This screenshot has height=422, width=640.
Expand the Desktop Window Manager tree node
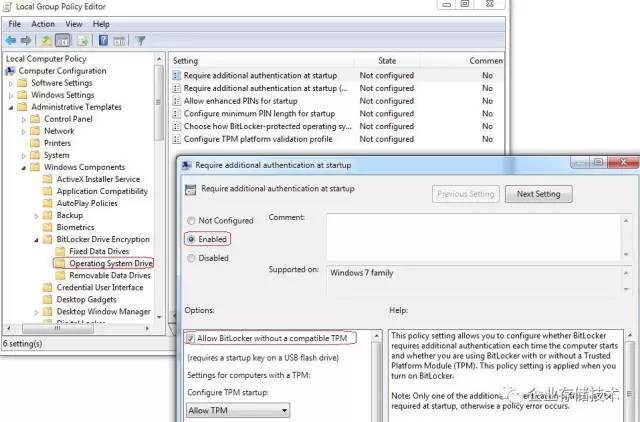tap(36, 312)
